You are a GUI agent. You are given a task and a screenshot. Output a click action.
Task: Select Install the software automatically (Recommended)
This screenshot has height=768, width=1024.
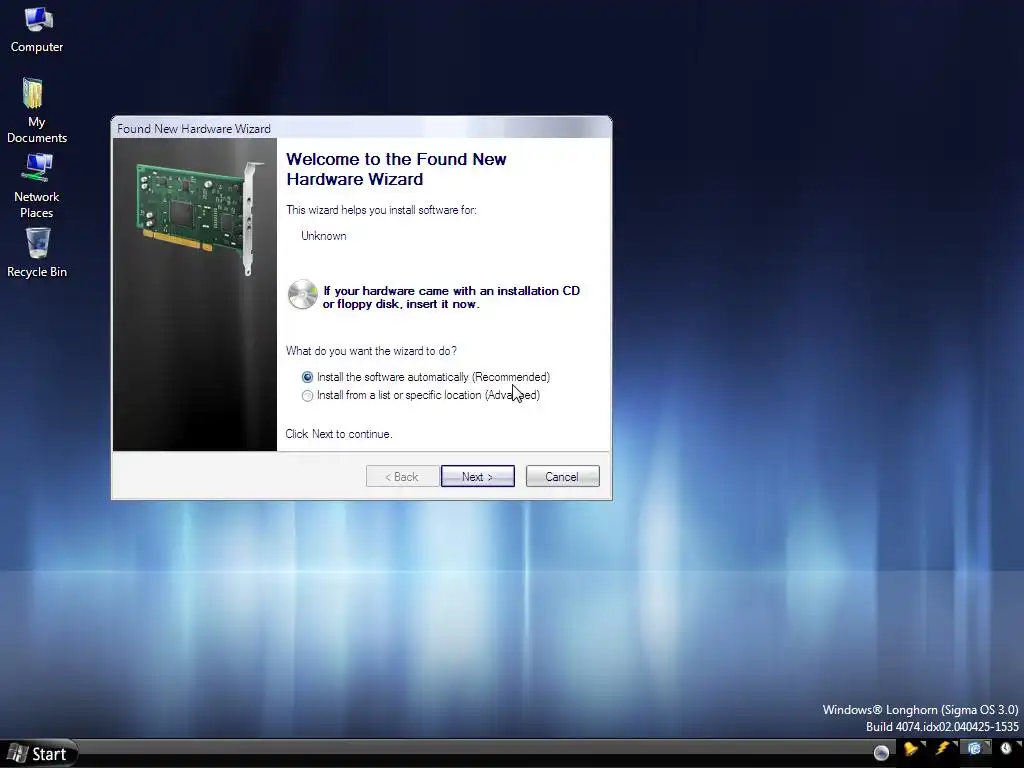tap(426, 377)
